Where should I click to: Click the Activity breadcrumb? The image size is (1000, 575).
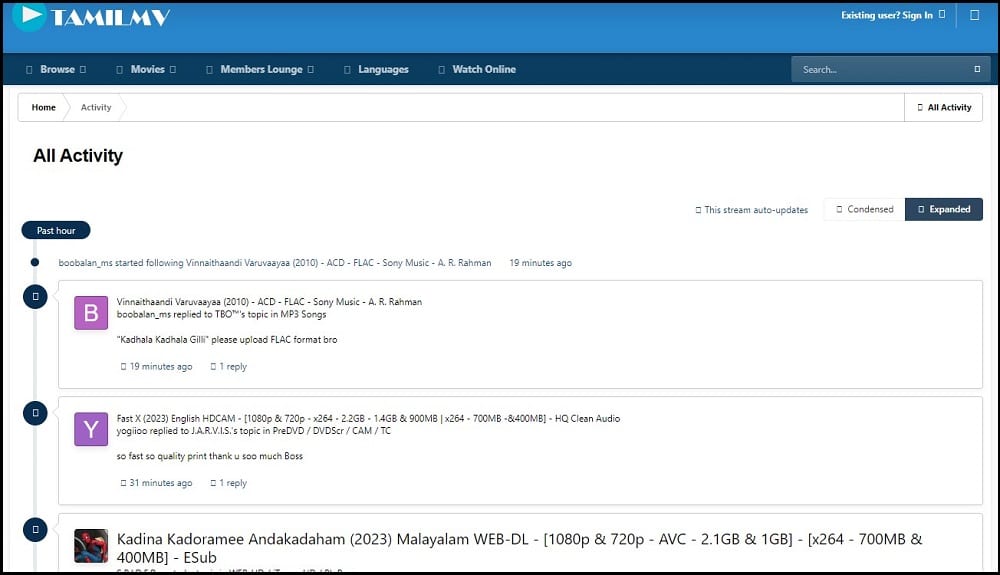coord(96,107)
